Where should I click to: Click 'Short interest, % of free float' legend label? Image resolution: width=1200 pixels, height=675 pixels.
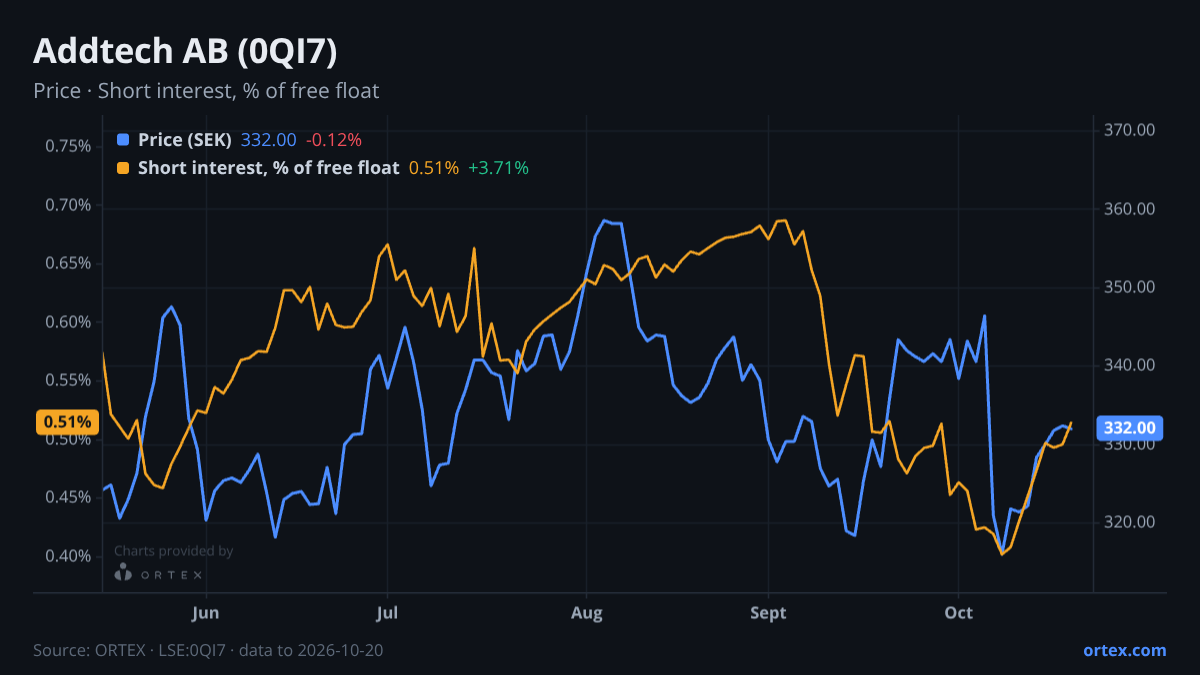pos(268,168)
